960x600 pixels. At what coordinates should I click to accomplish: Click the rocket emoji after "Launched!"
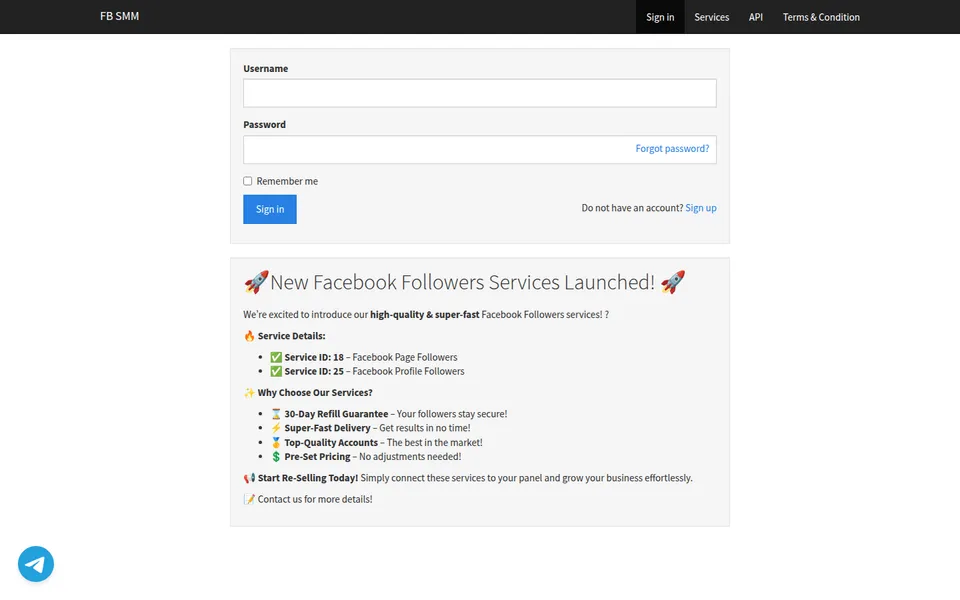click(673, 282)
